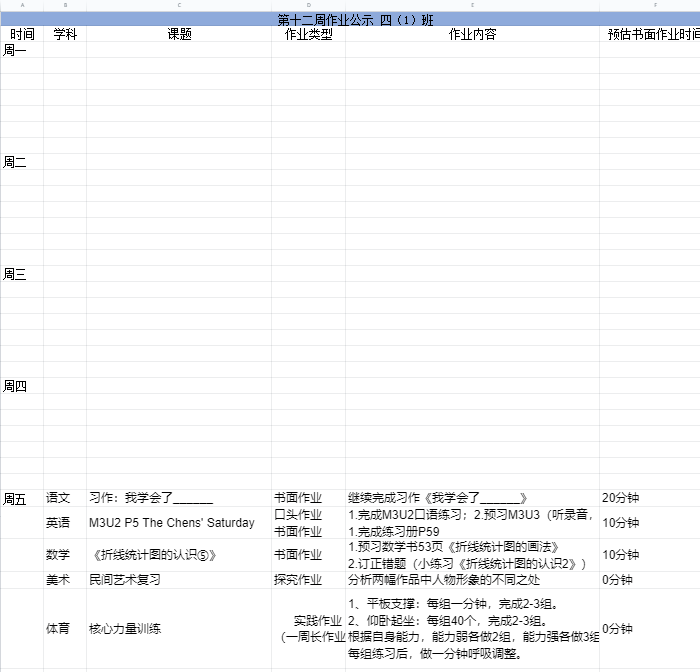Click the cell starting 1、平板支撑
This screenshot has width=700, height=672.
click(x=472, y=629)
